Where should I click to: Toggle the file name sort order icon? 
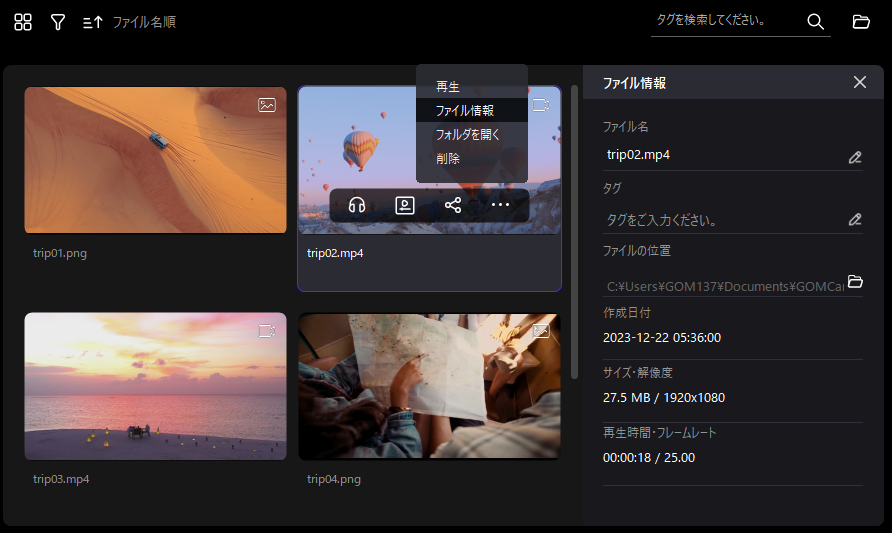click(x=92, y=22)
